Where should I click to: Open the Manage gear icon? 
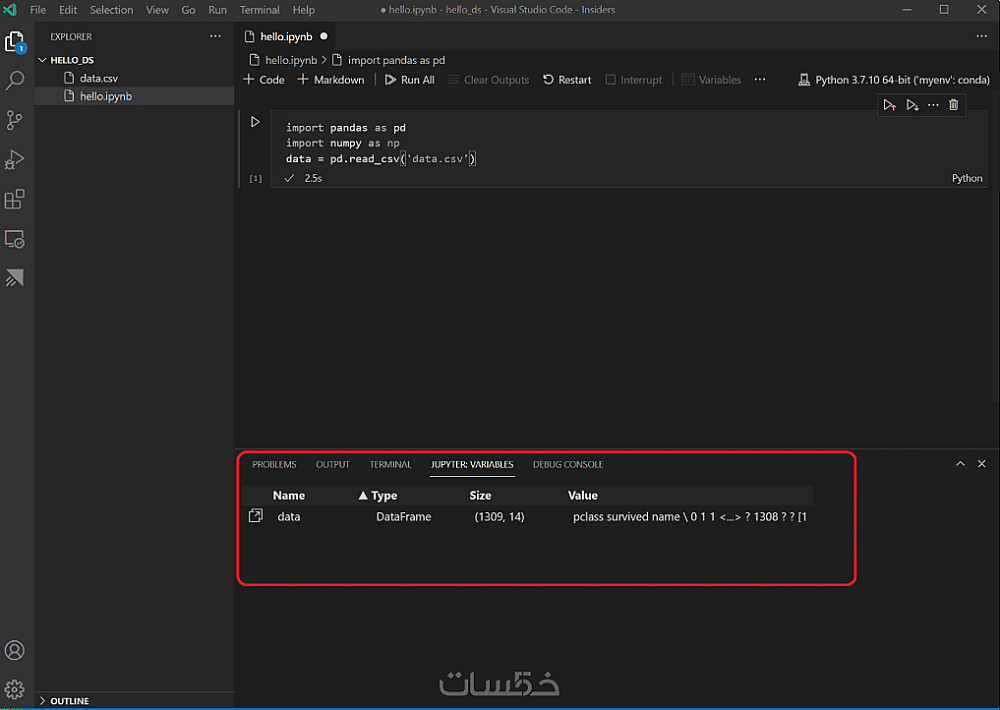tap(14, 689)
